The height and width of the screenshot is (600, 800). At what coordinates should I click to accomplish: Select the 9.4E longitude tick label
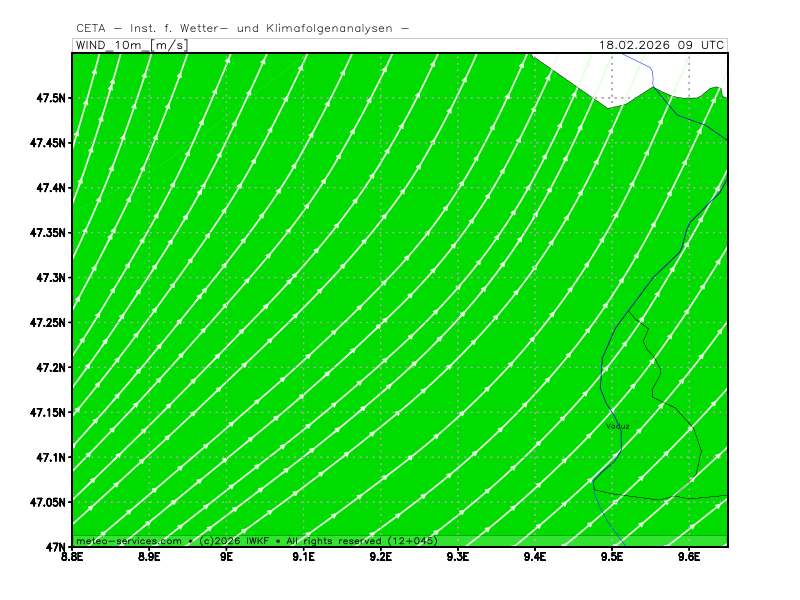pos(535,558)
